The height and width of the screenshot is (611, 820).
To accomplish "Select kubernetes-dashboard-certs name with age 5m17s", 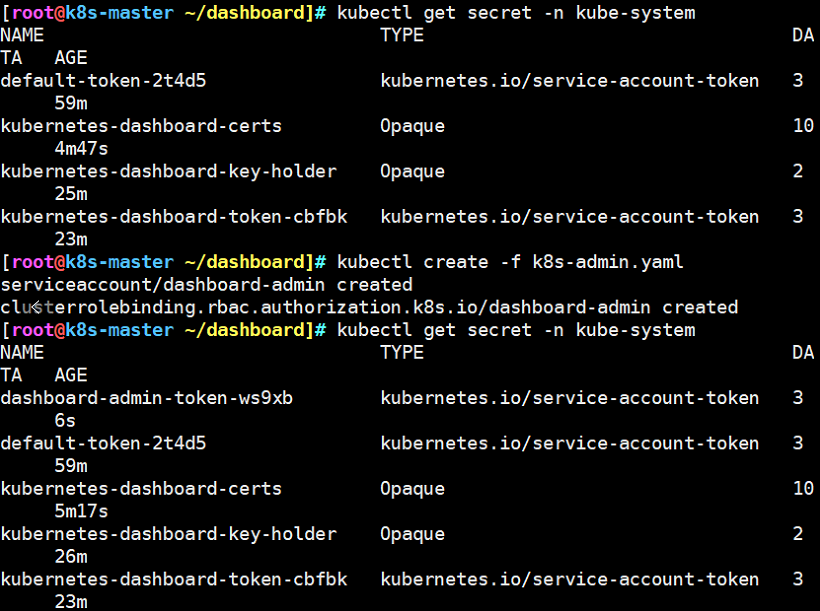I will [141, 489].
